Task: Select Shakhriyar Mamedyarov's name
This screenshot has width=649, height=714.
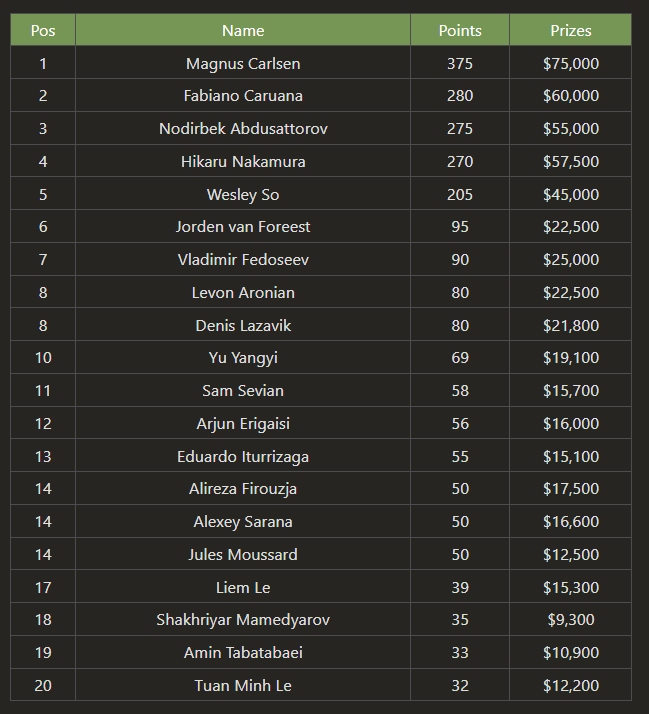Action: (x=243, y=620)
